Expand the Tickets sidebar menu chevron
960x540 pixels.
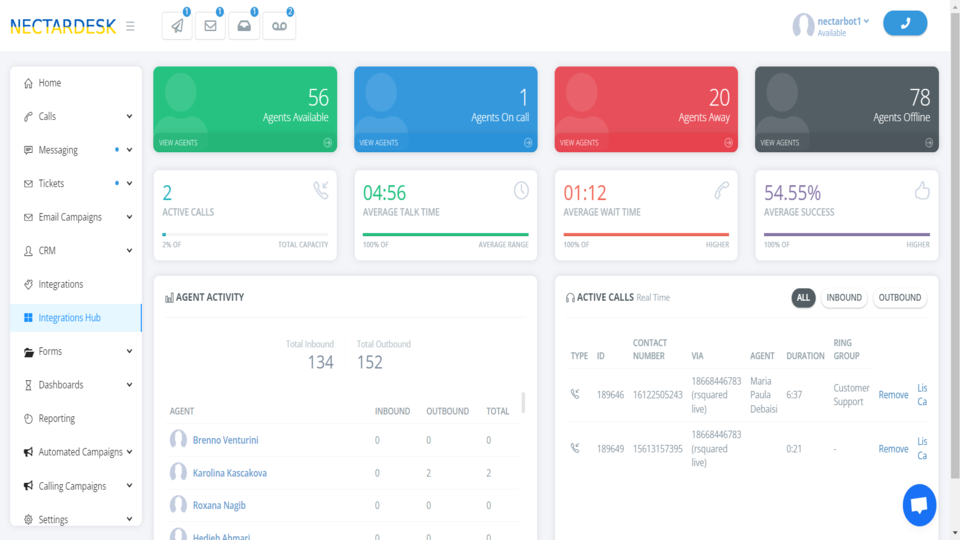[129, 184]
